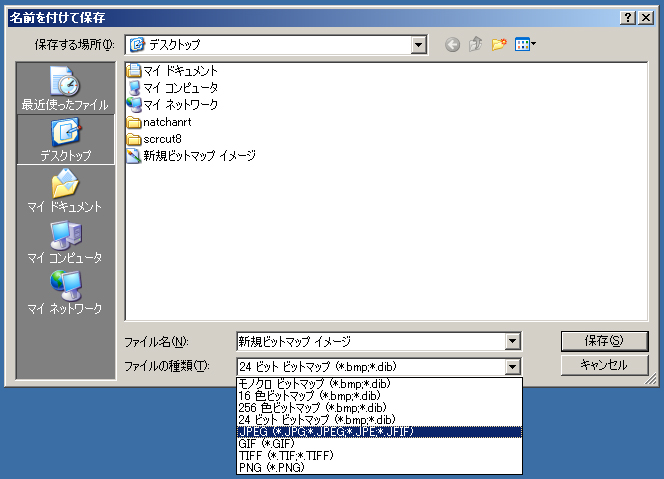Expand the 保存する場所 location dropdown
The image size is (664, 479).
418,45
